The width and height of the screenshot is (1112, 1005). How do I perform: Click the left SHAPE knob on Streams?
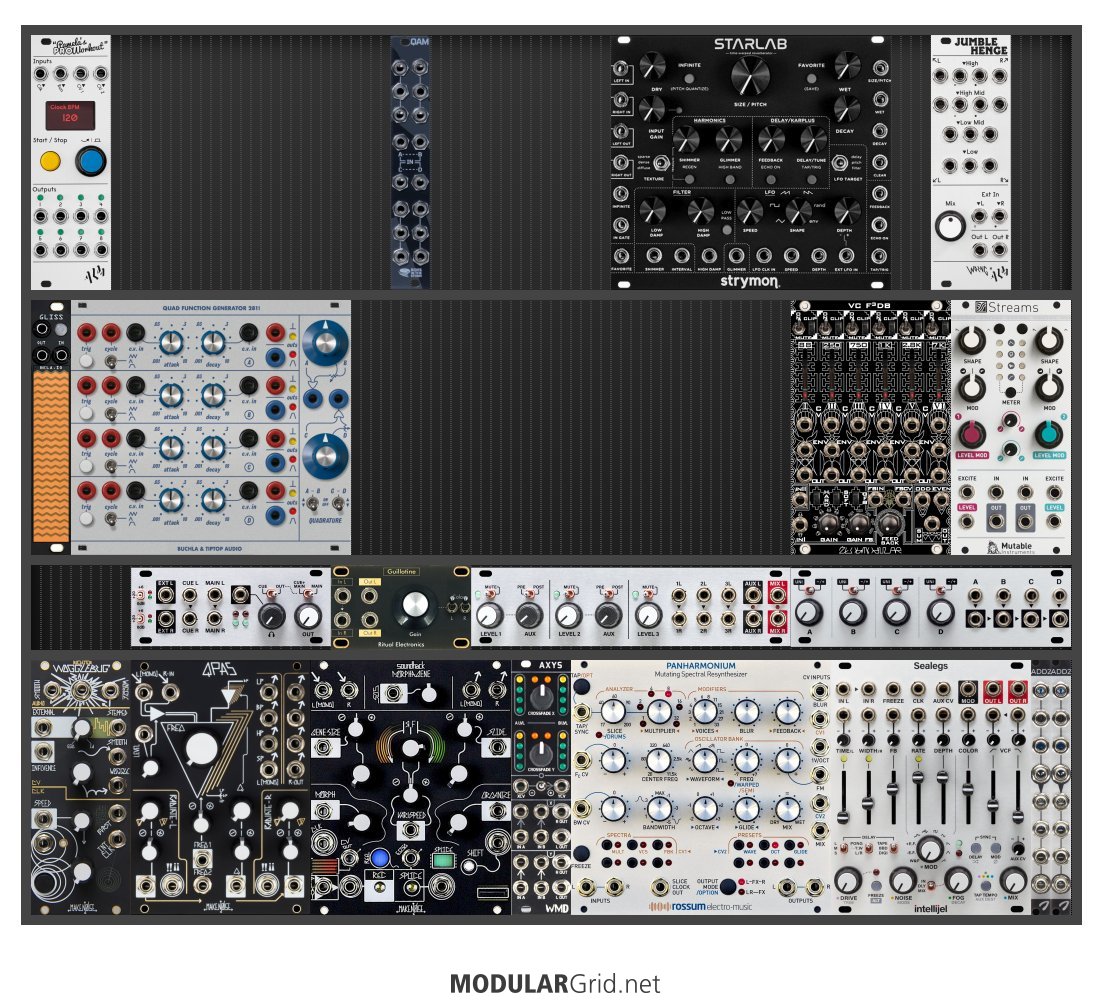coord(972,341)
